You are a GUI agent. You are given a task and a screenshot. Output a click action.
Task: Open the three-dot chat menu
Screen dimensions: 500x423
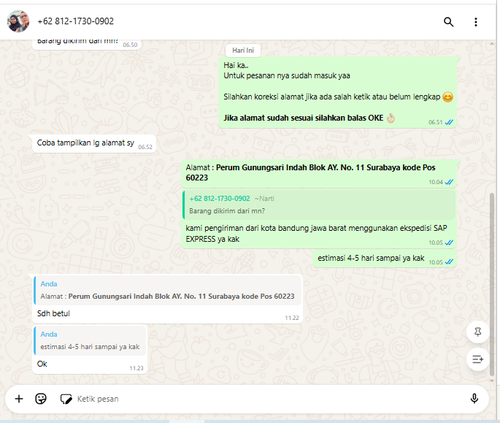click(x=476, y=22)
